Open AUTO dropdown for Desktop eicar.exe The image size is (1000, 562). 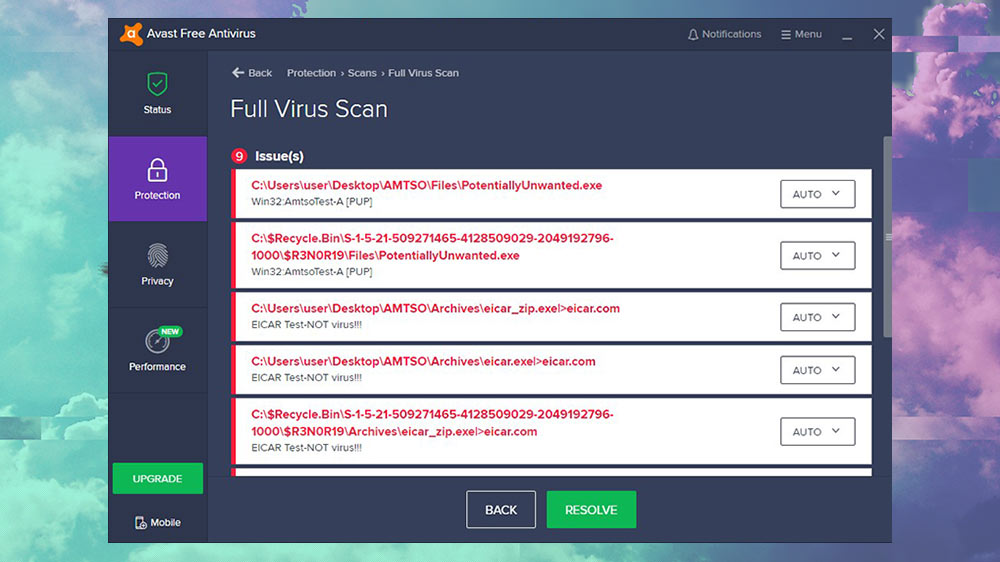click(x=818, y=370)
